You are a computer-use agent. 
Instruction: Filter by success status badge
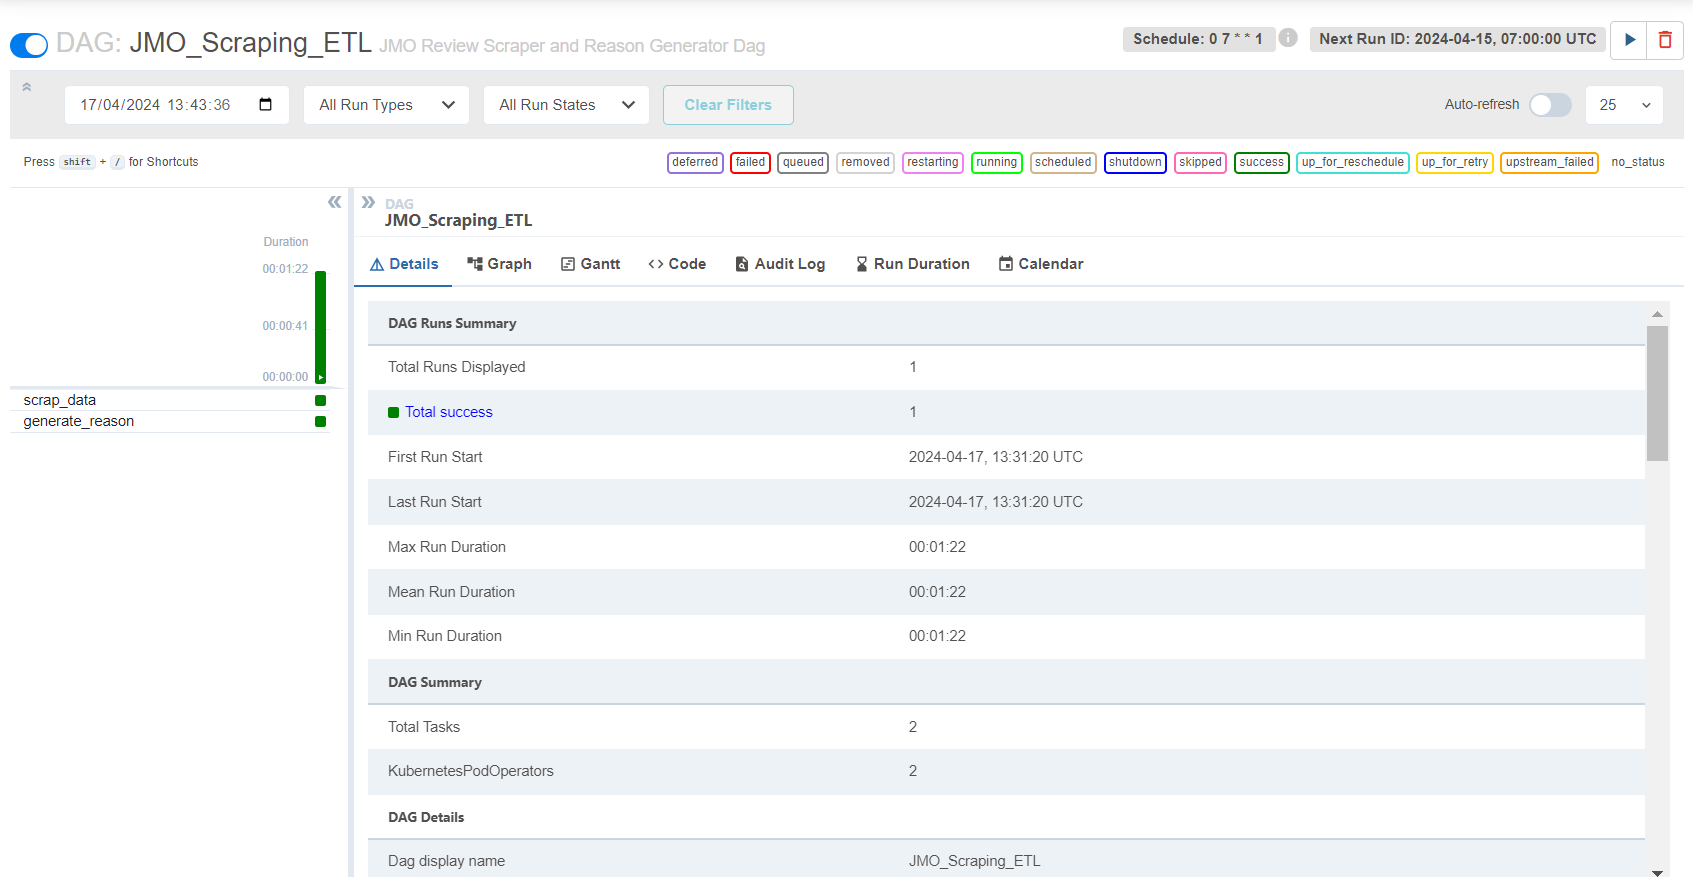click(1261, 162)
